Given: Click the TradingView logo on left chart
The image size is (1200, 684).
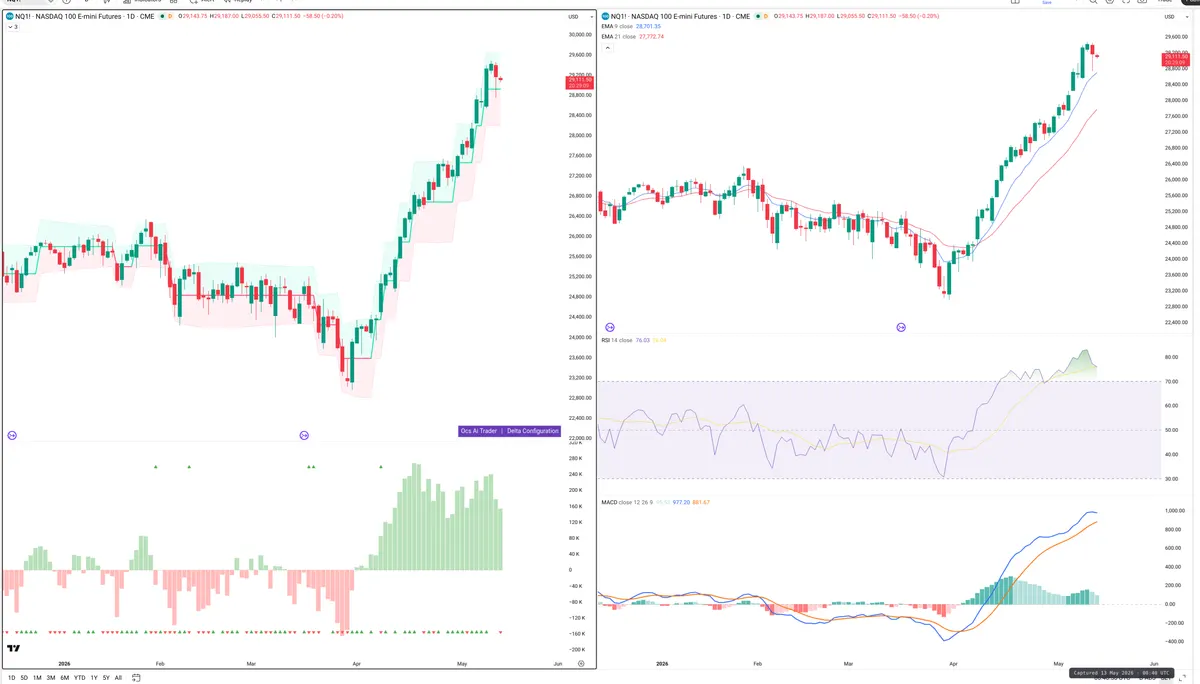Looking at the screenshot, I should click(x=13, y=649).
